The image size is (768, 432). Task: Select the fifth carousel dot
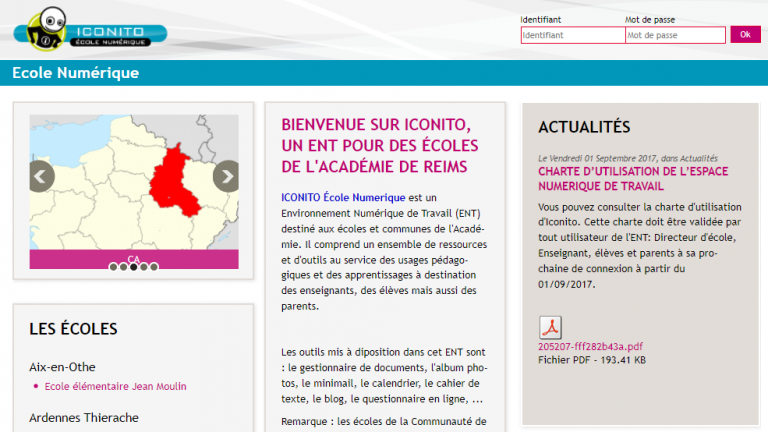click(154, 267)
